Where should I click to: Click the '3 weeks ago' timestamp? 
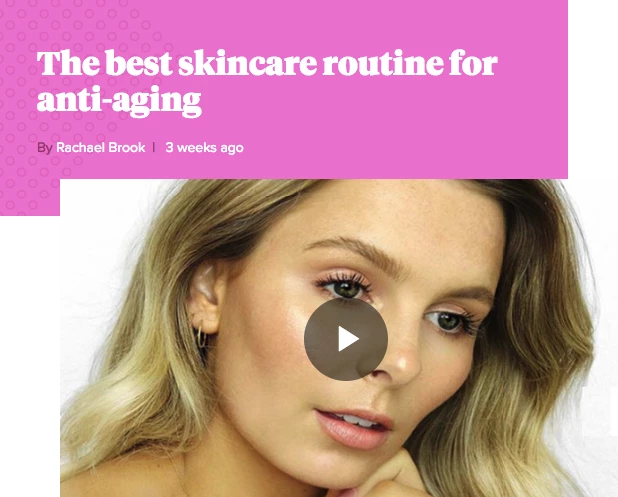tap(205, 147)
